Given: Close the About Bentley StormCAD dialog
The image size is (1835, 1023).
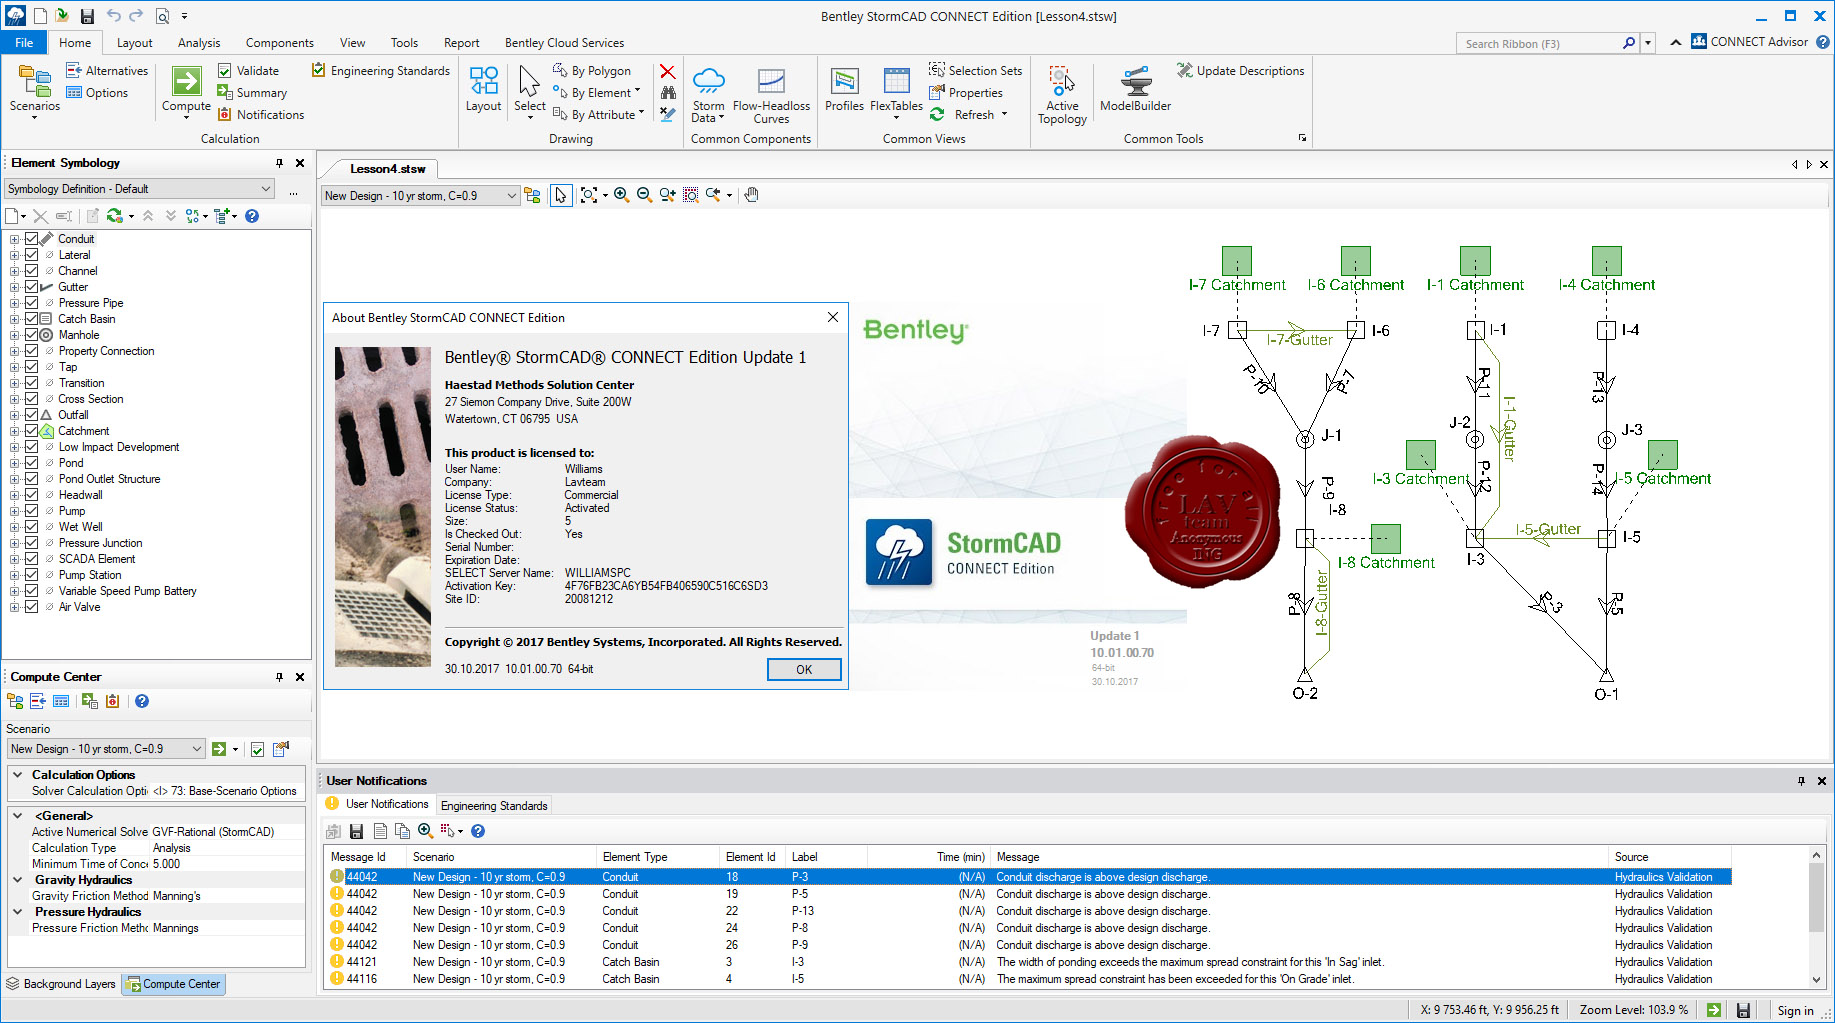Looking at the screenshot, I should [832, 317].
